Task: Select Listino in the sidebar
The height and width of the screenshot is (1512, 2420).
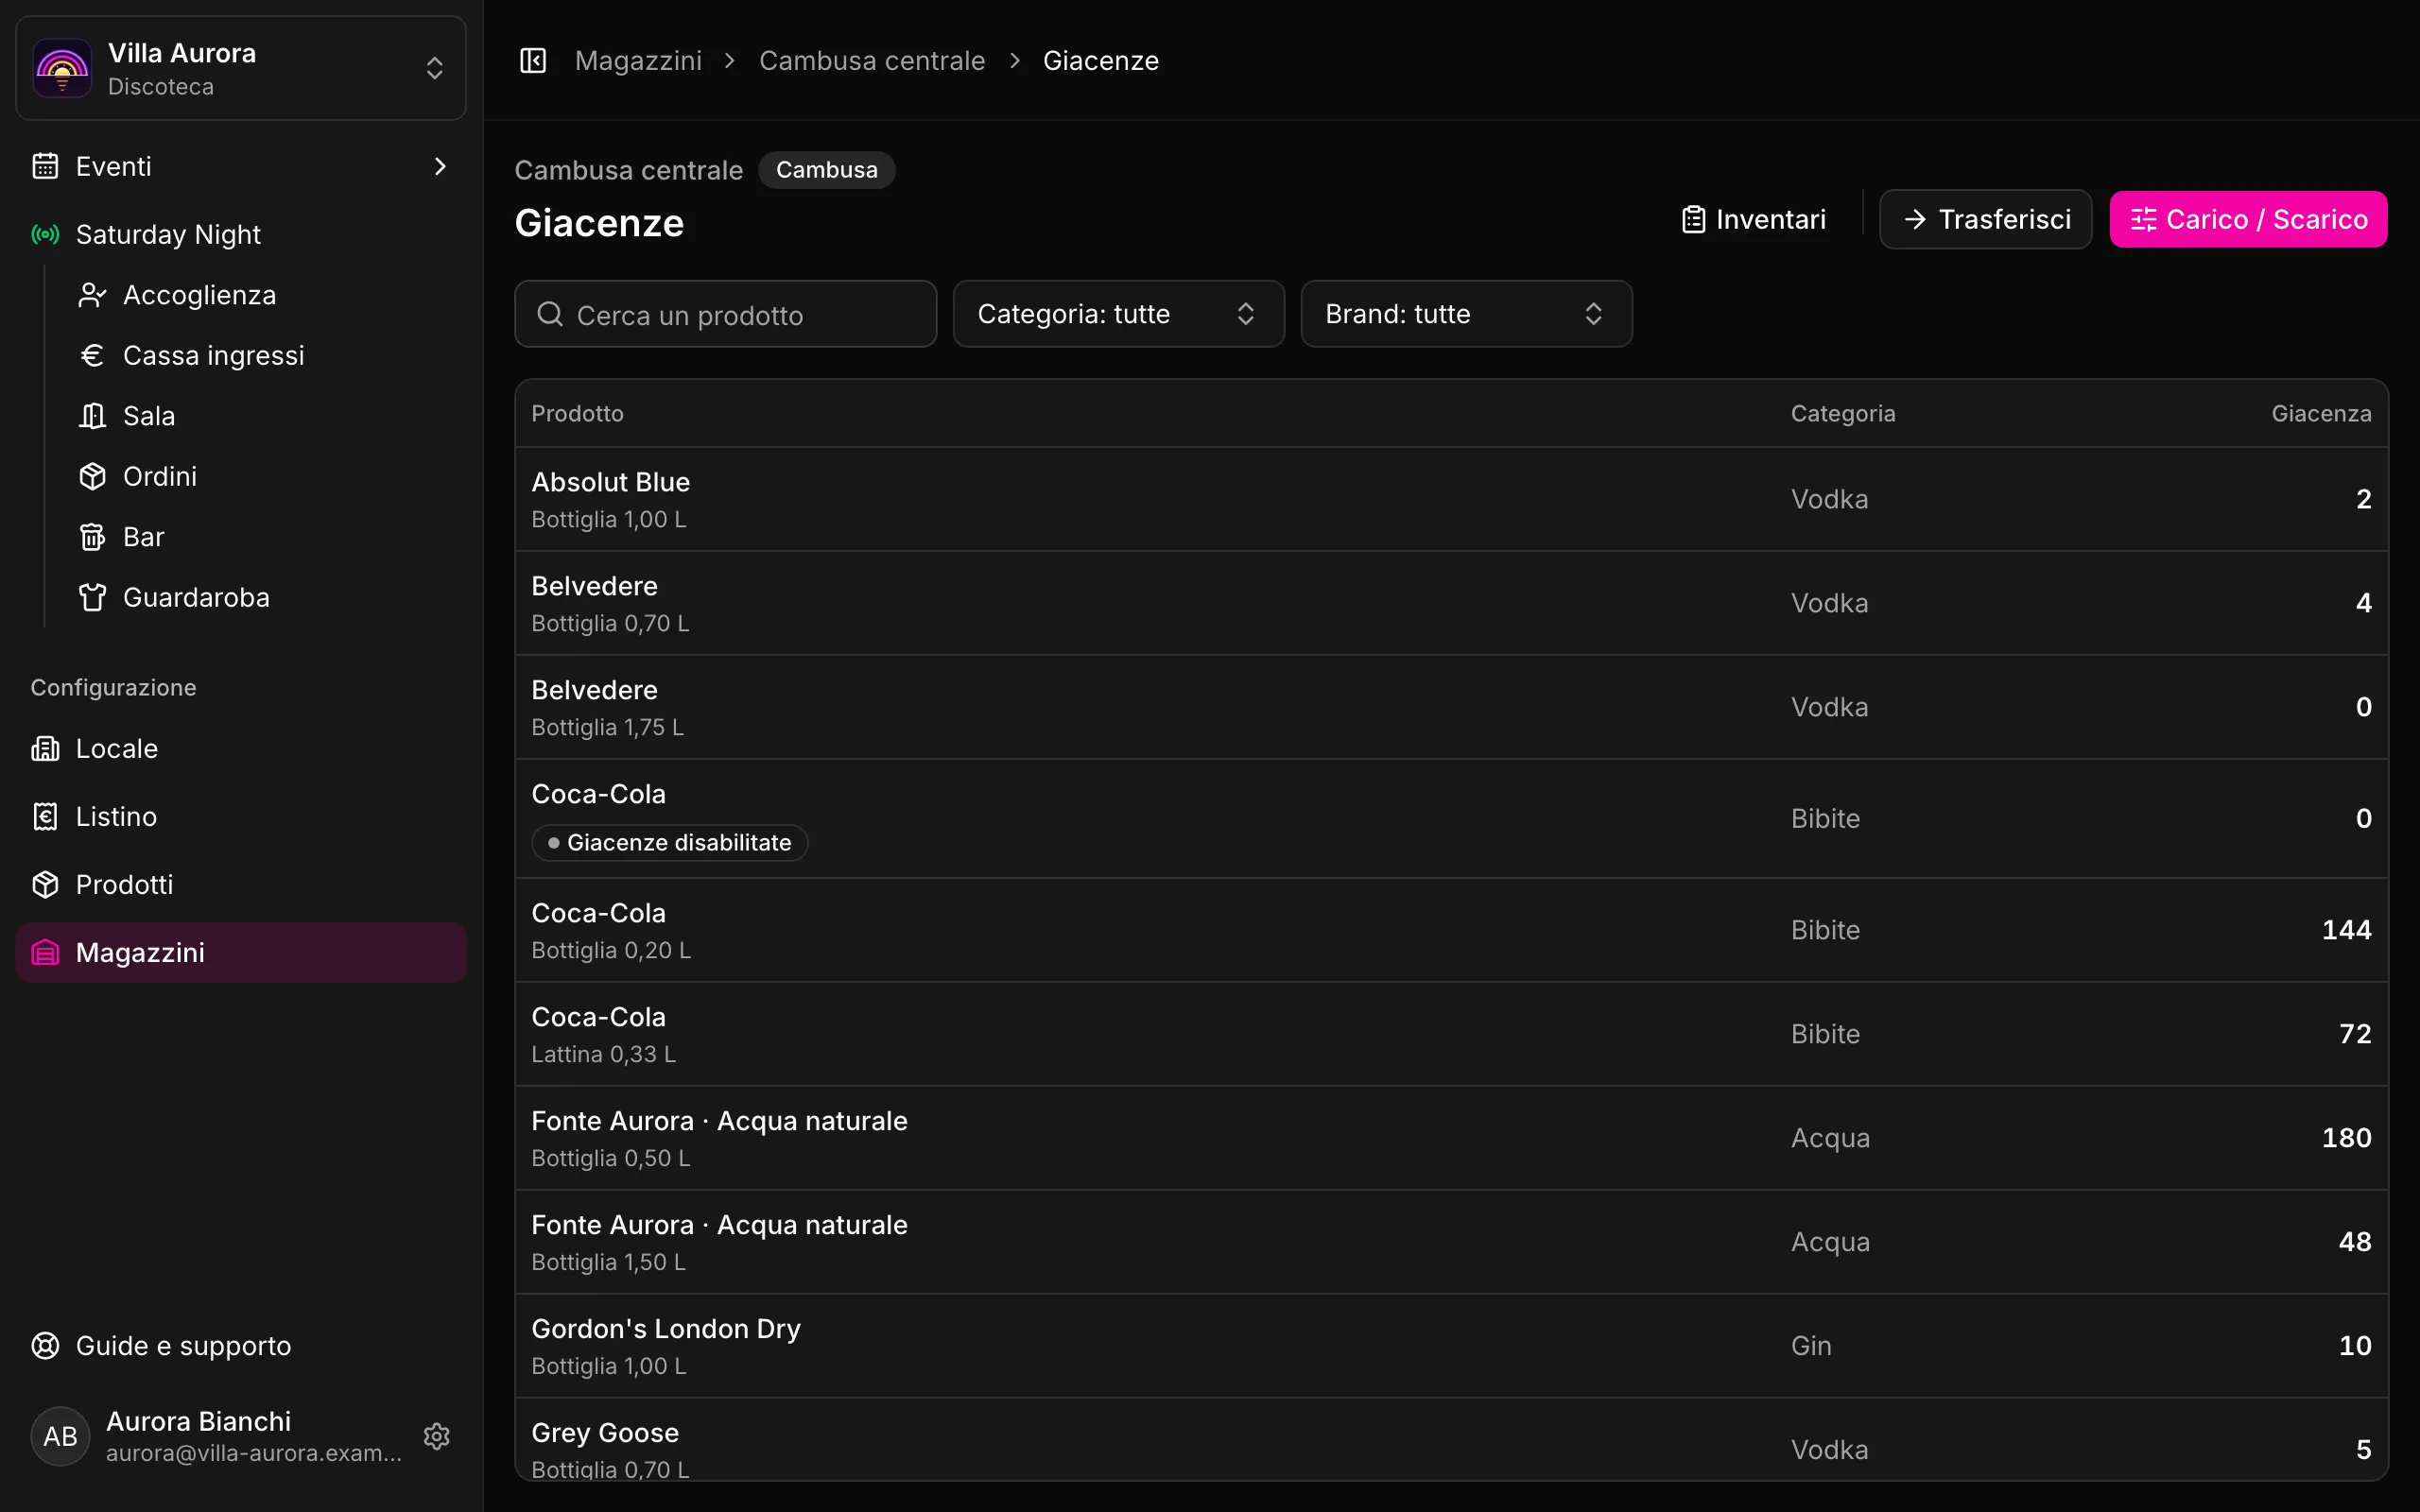Action: pos(241,816)
